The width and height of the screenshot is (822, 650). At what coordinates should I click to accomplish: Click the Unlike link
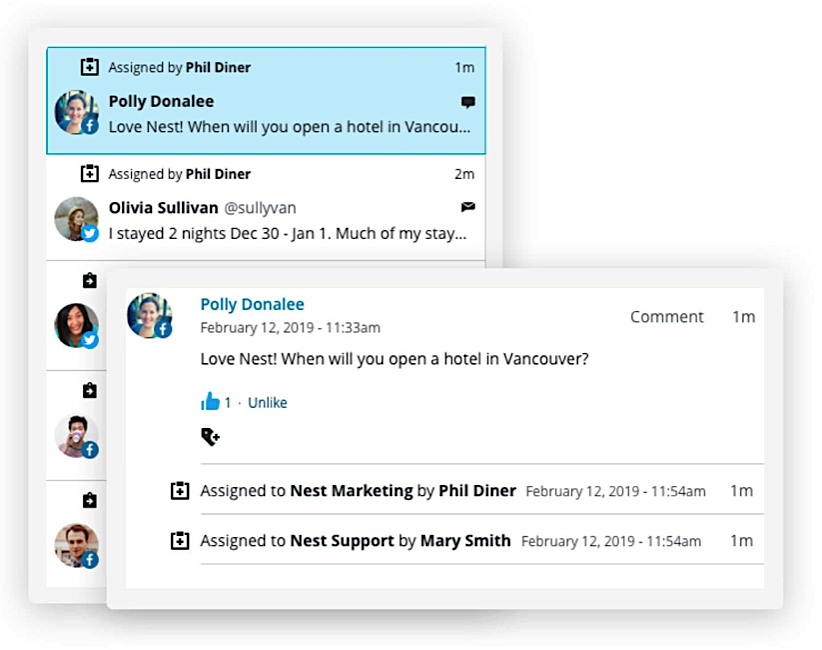[267, 403]
